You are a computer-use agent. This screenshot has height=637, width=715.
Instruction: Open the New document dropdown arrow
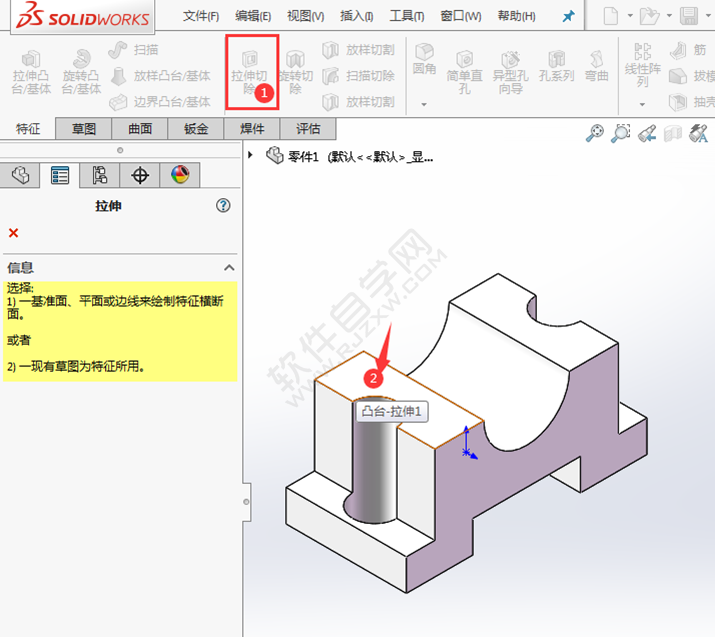(x=630, y=16)
